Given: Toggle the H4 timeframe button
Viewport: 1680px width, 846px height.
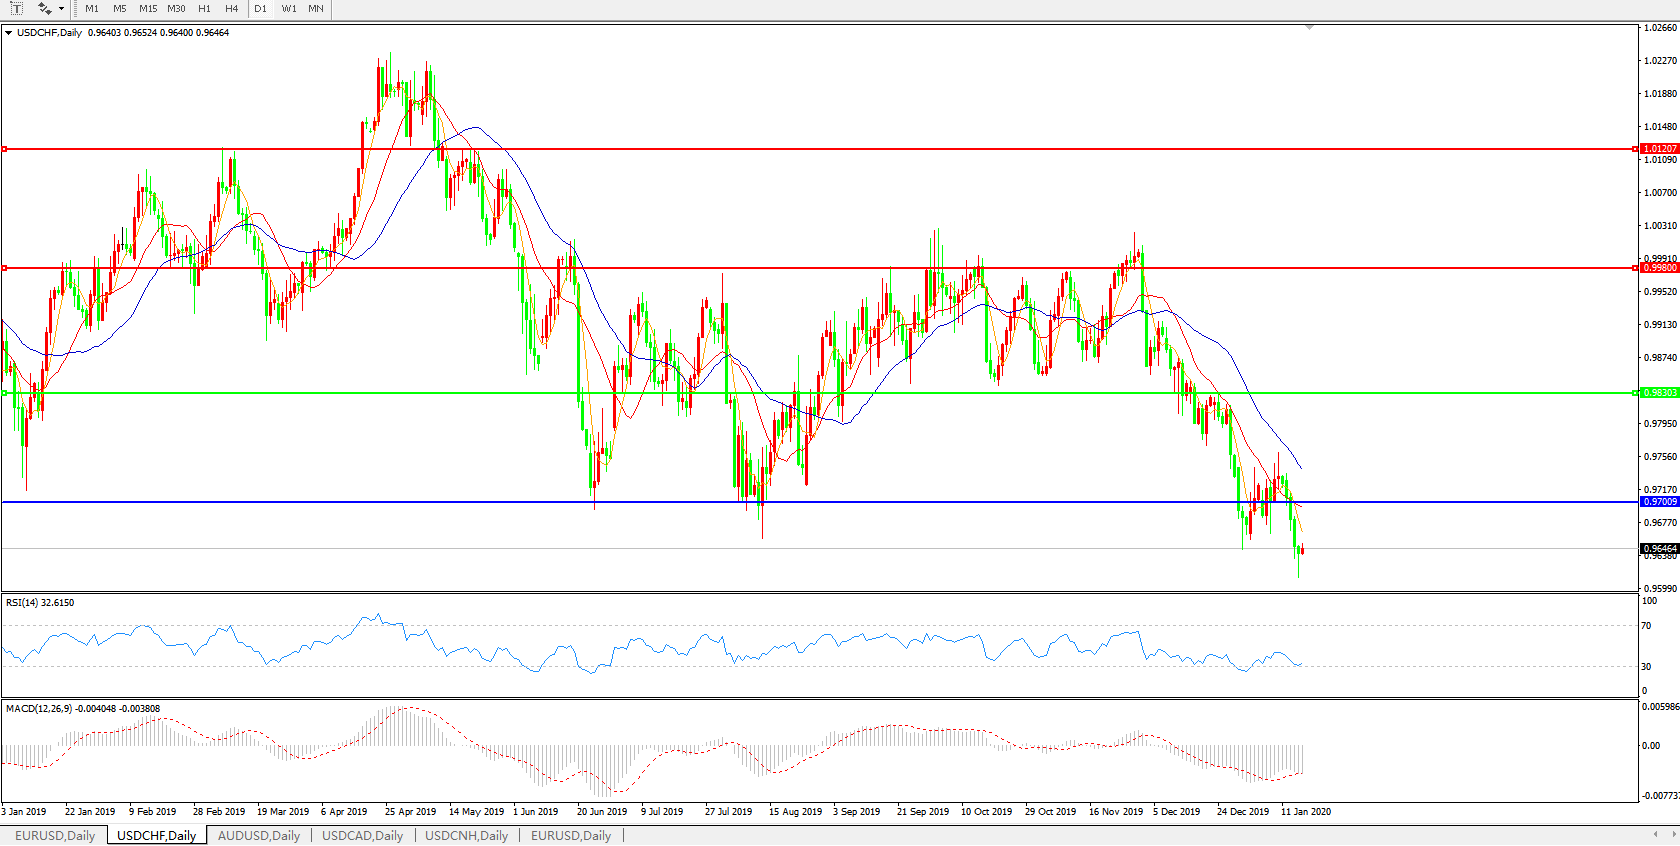Looking at the screenshot, I should pos(231,9).
